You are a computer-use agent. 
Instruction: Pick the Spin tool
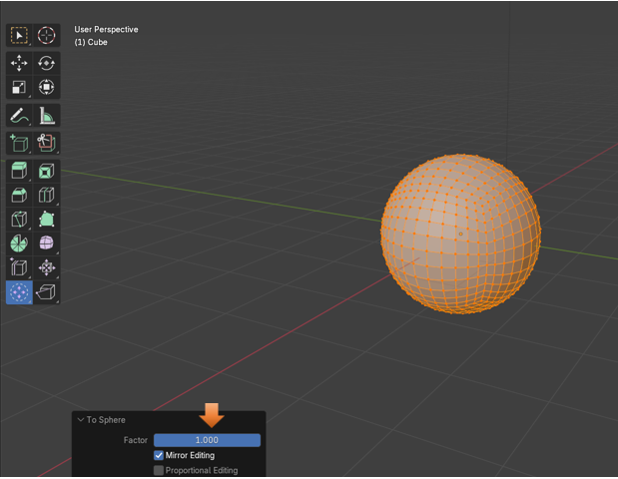point(19,243)
